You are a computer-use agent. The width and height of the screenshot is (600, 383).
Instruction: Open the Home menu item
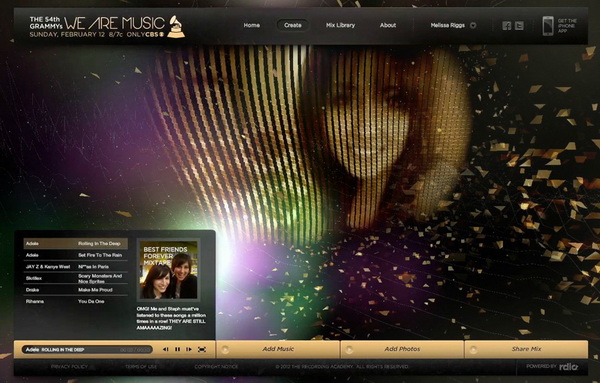tap(252, 25)
